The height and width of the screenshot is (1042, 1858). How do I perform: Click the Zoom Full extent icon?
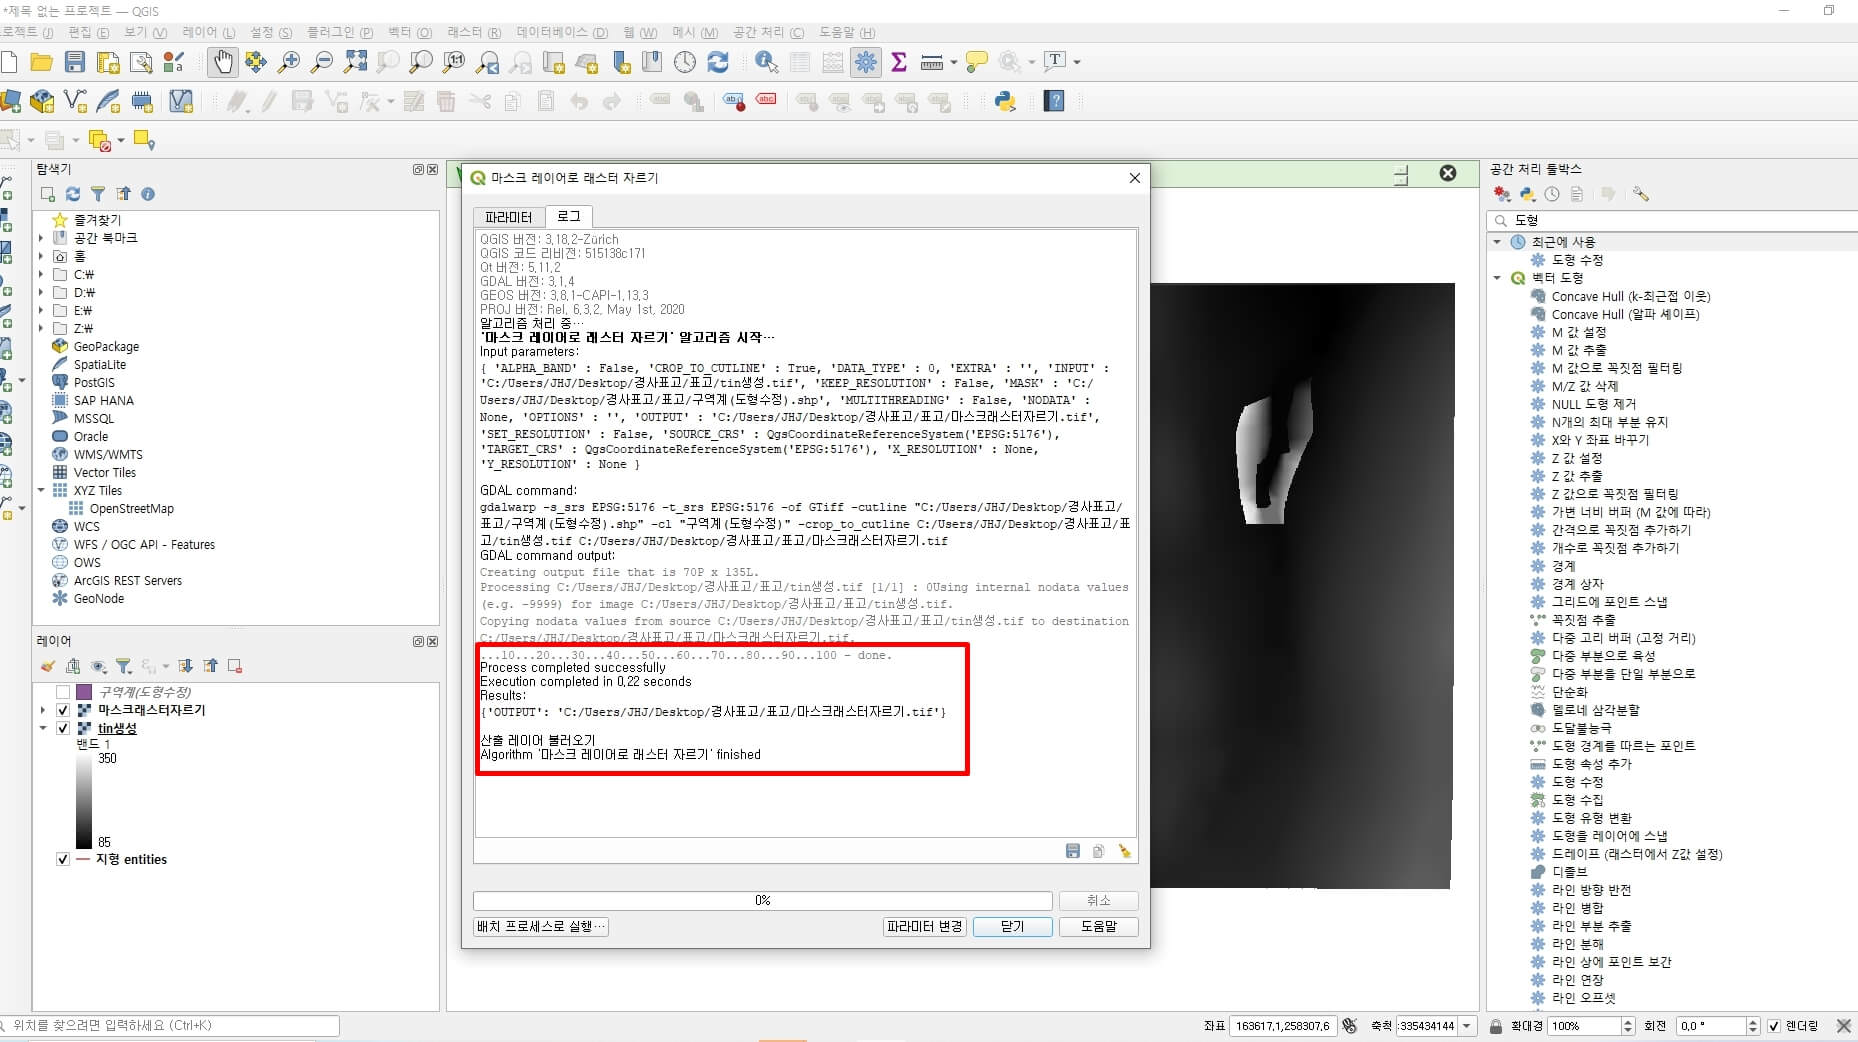point(355,62)
